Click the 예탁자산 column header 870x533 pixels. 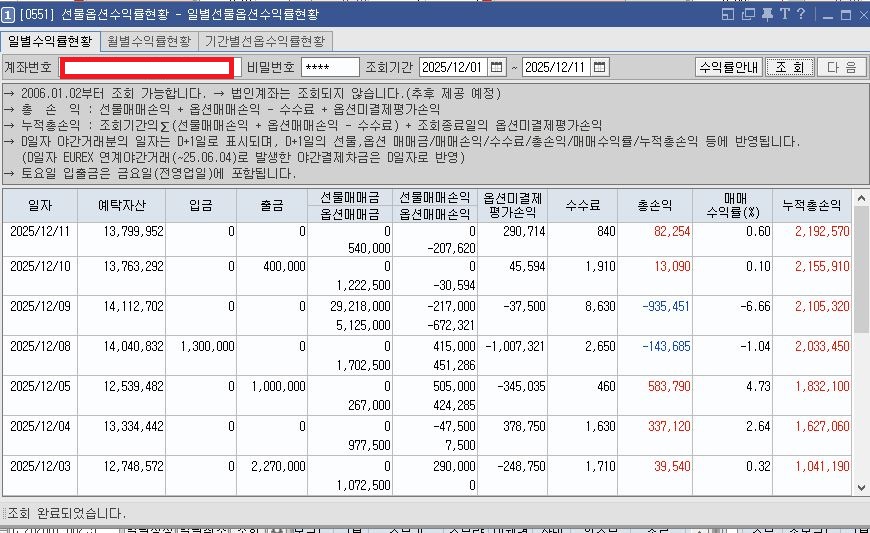pos(122,206)
